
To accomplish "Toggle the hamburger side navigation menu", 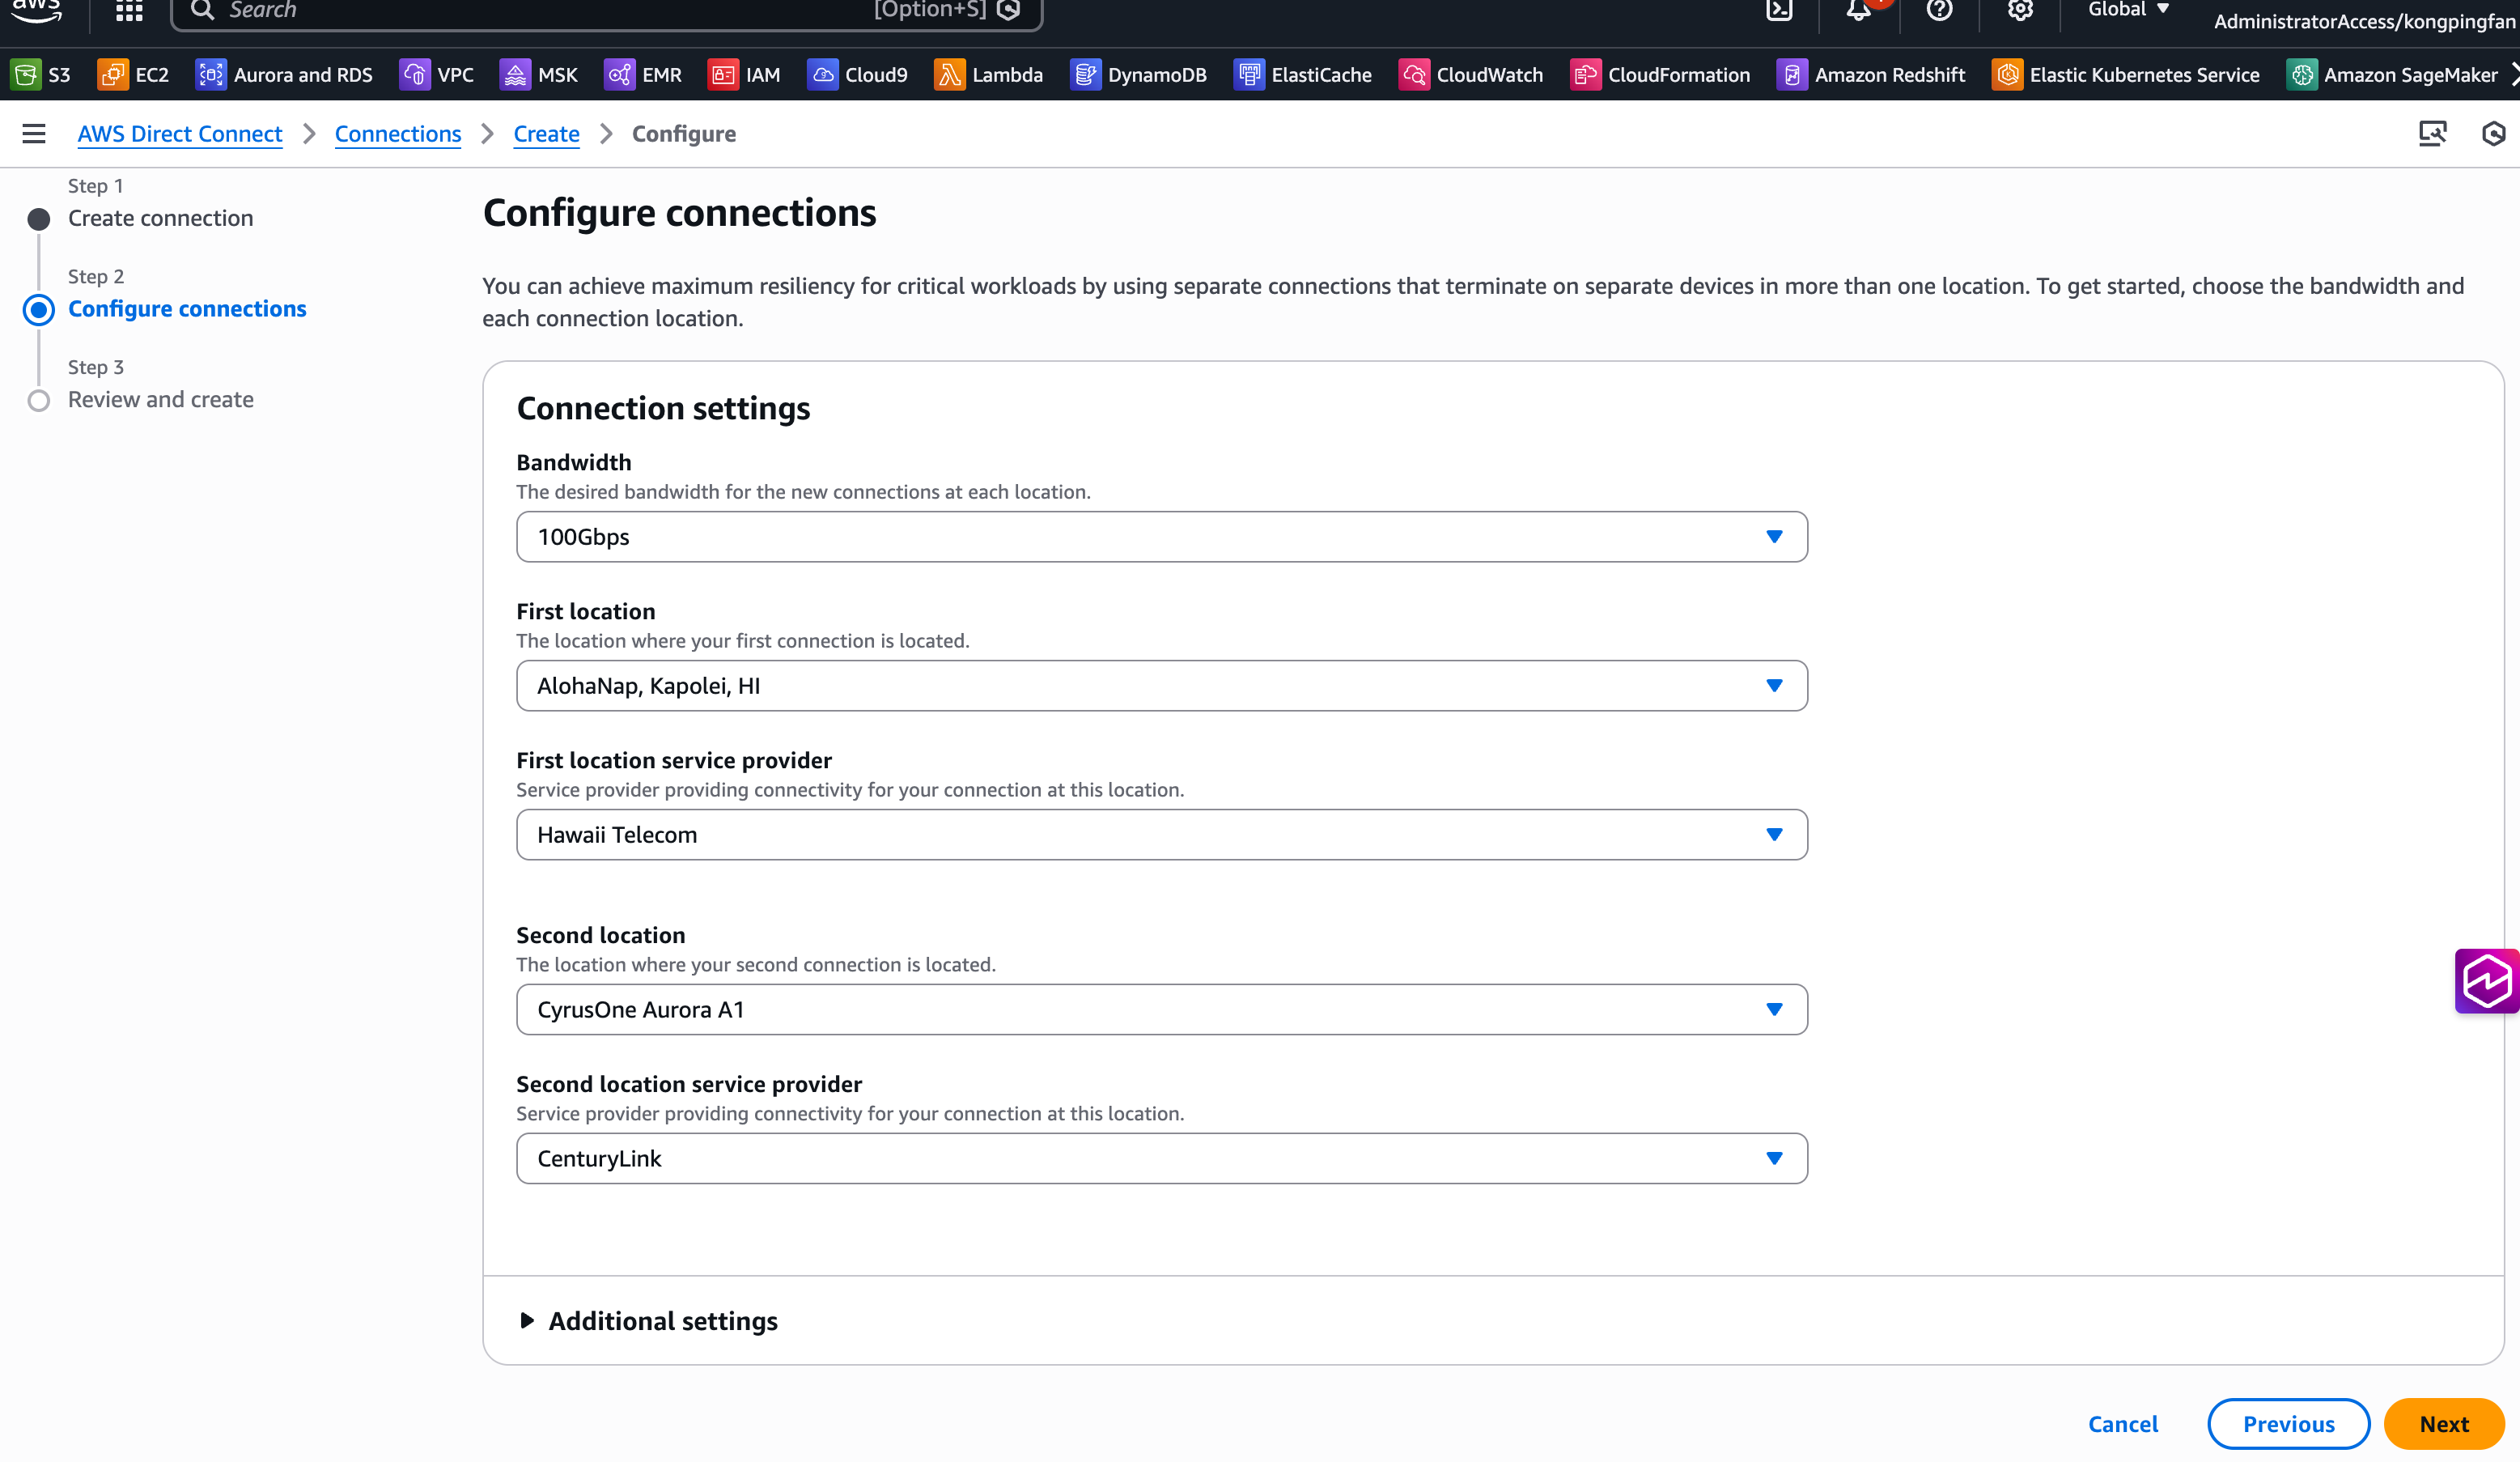I will 34,134.
